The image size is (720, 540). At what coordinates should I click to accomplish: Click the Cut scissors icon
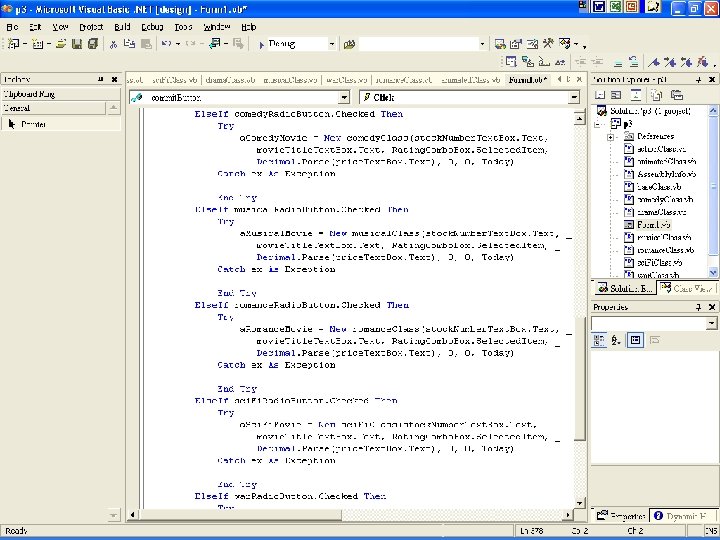pos(114,44)
